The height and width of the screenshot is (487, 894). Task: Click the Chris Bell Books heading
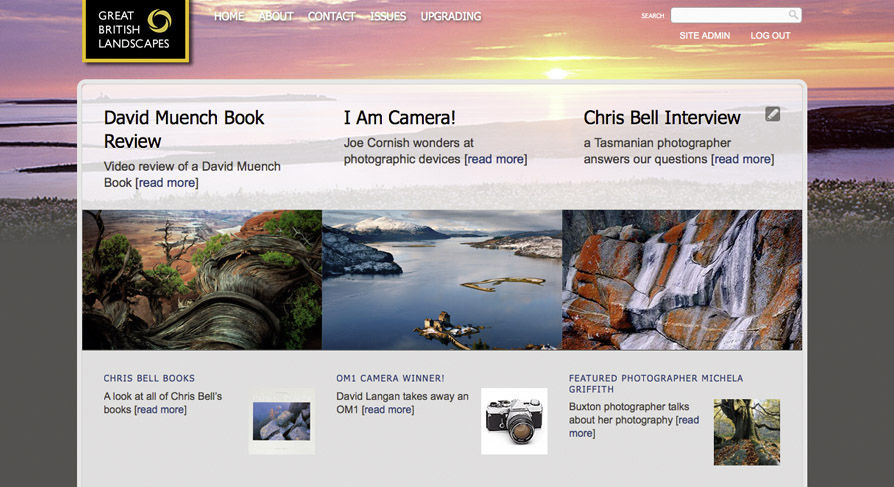[149, 379]
